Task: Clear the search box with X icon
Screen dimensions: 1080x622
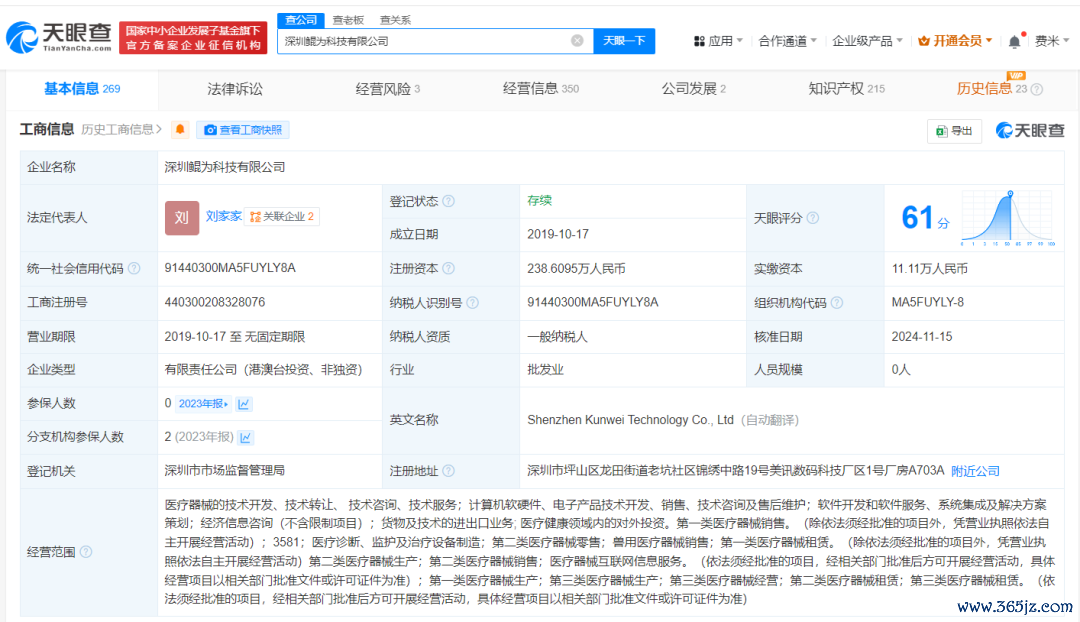Action: (577, 41)
